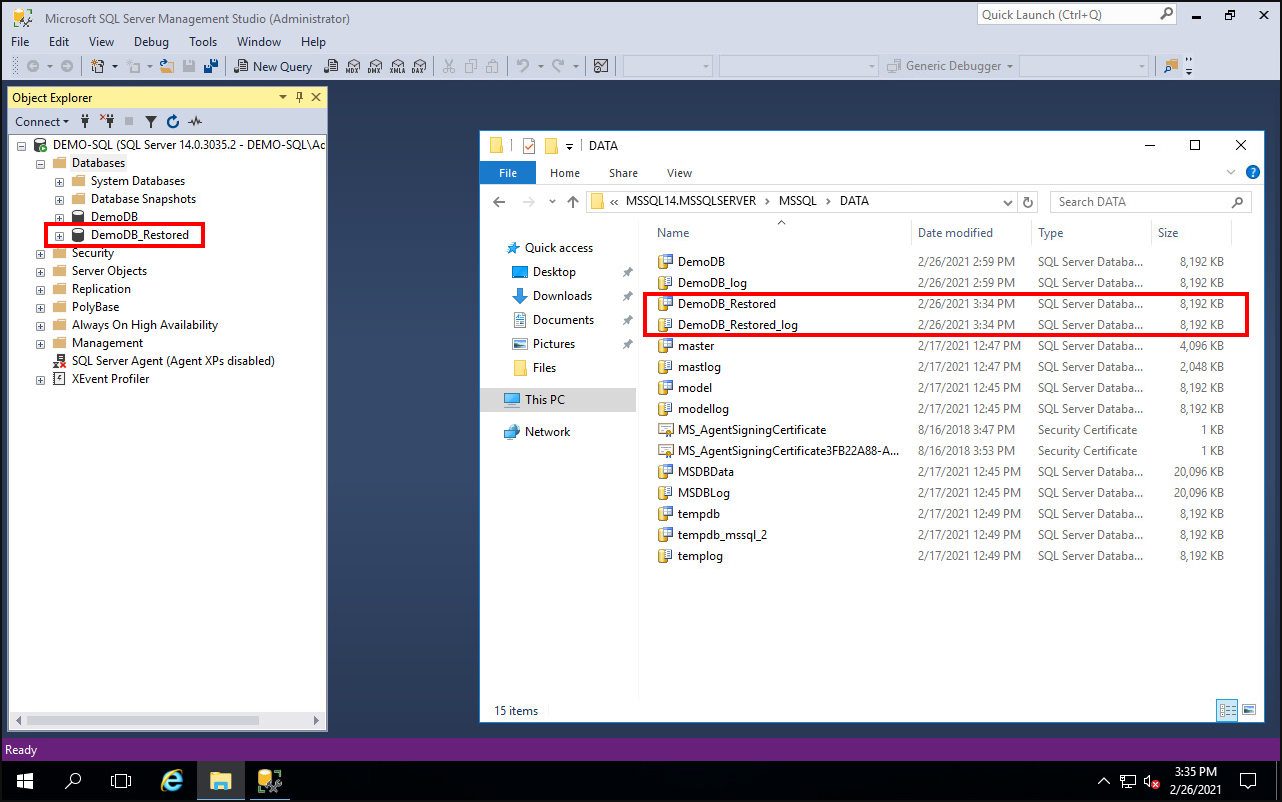Switch to the View tab in Explorer
Screen dimensions: 1282x802
point(679,173)
